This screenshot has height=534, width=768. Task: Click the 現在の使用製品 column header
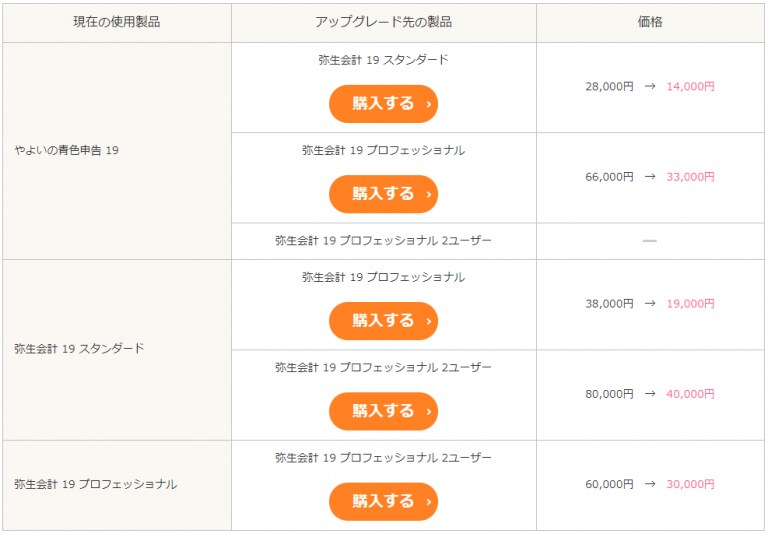click(117, 22)
